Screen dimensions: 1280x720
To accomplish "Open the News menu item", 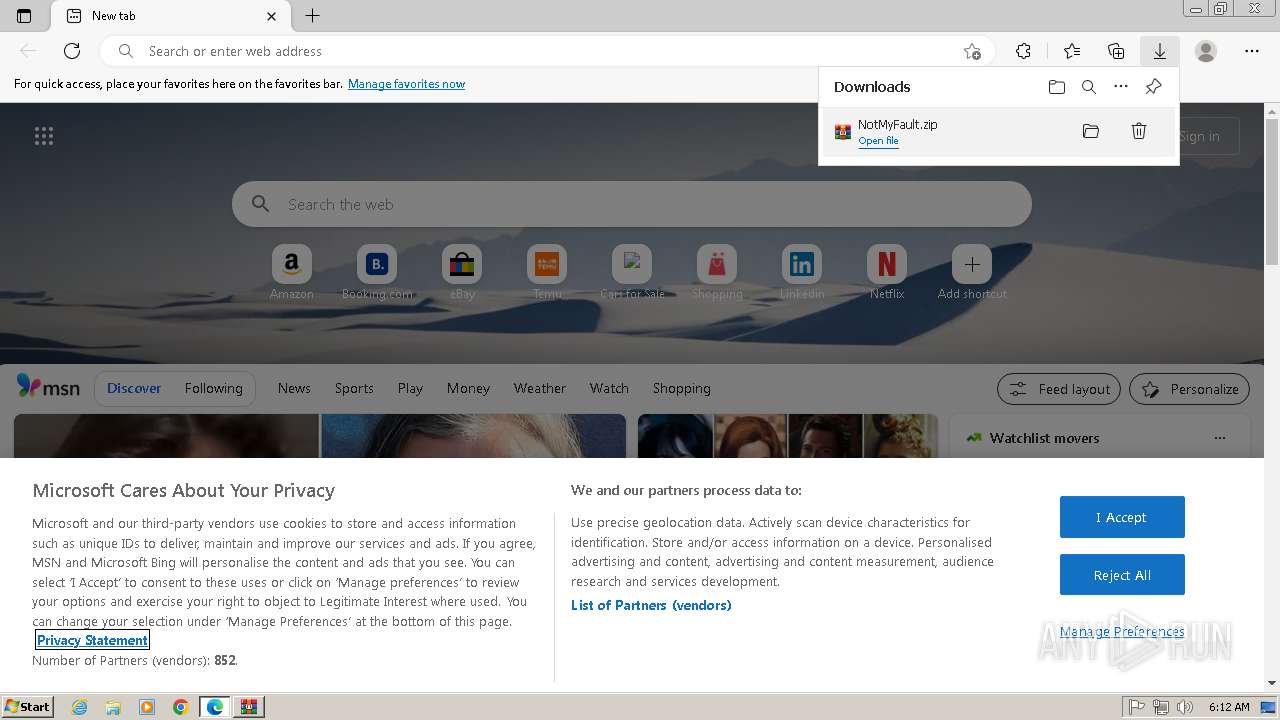I will tap(294, 388).
